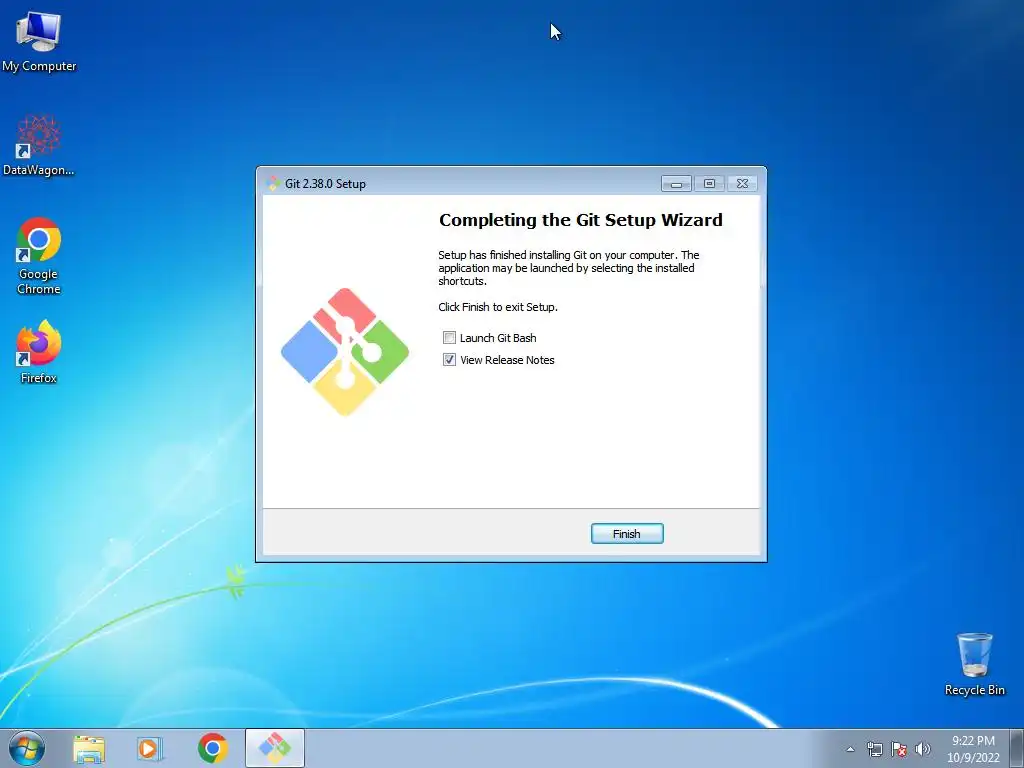Screen dimensions: 1024x768
Task: Launch Windows Media Player from taskbar
Action: point(150,748)
